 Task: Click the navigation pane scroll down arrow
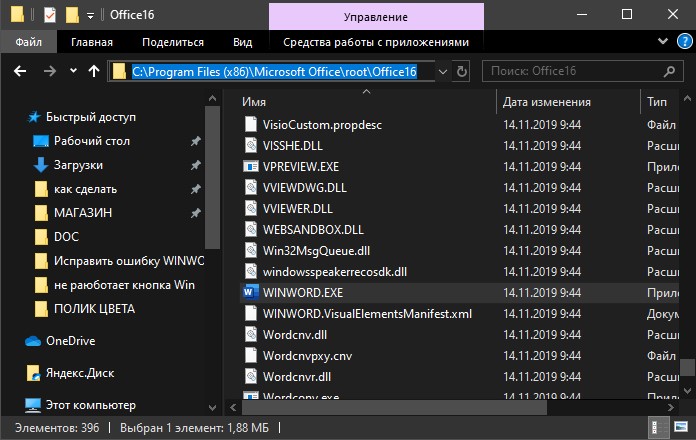coord(213,407)
